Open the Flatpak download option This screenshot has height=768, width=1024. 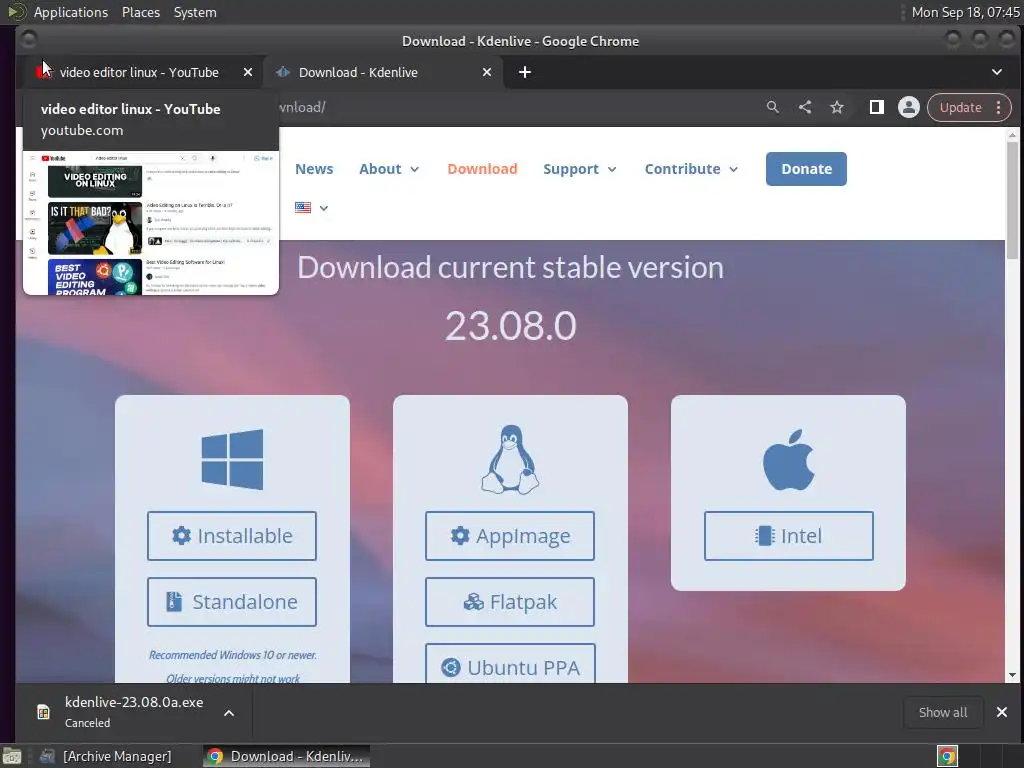[x=510, y=602]
